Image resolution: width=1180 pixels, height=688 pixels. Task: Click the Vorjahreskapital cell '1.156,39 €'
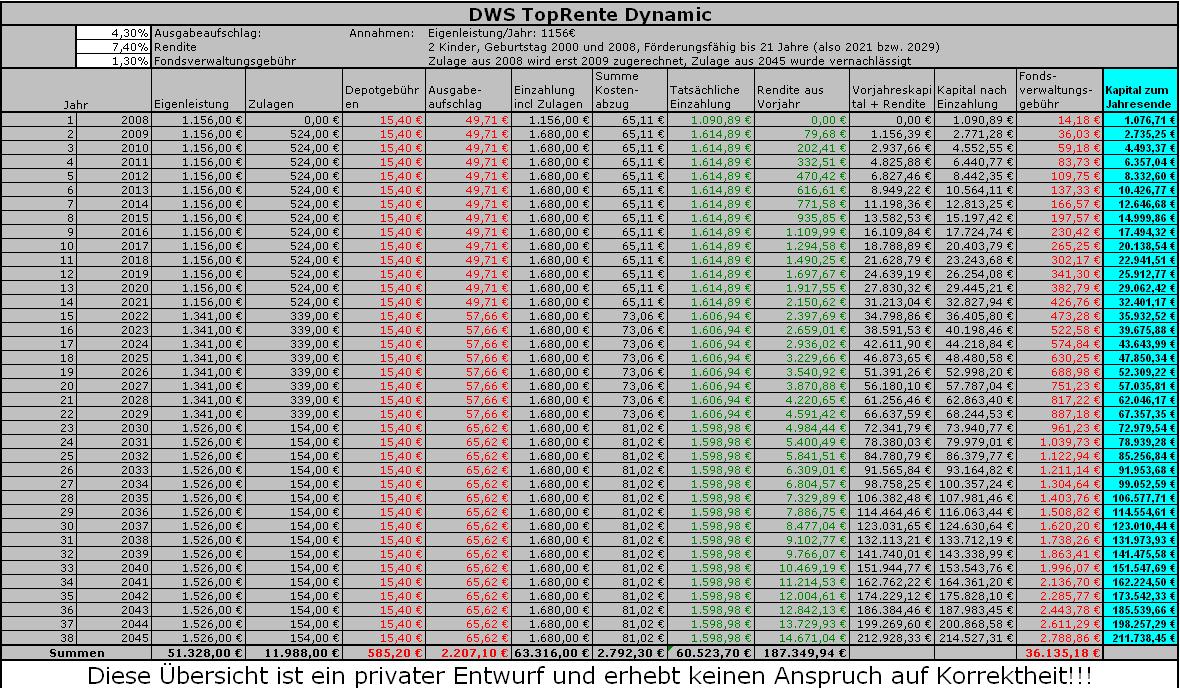(x=893, y=134)
